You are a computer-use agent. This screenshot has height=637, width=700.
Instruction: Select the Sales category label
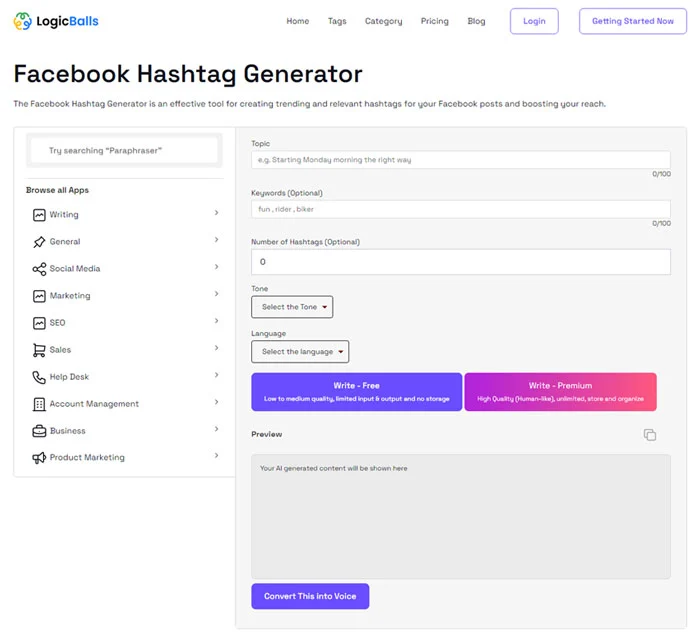click(x=60, y=350)
